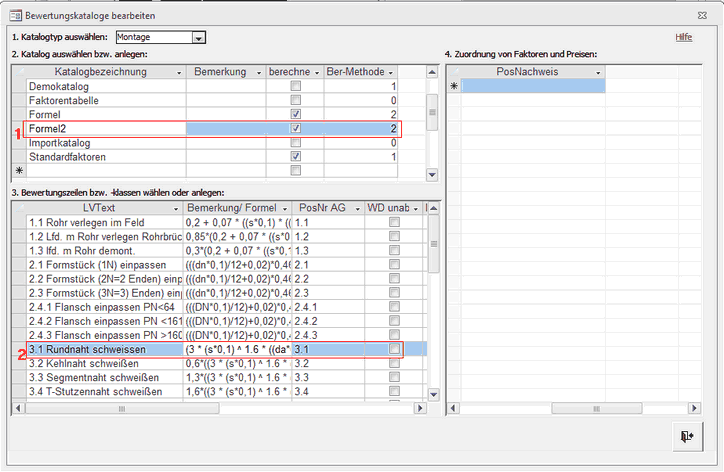Toggle berechne checkbox for Standardfaktoren
This screenshot has height=472, width=724.
point(295,157)
